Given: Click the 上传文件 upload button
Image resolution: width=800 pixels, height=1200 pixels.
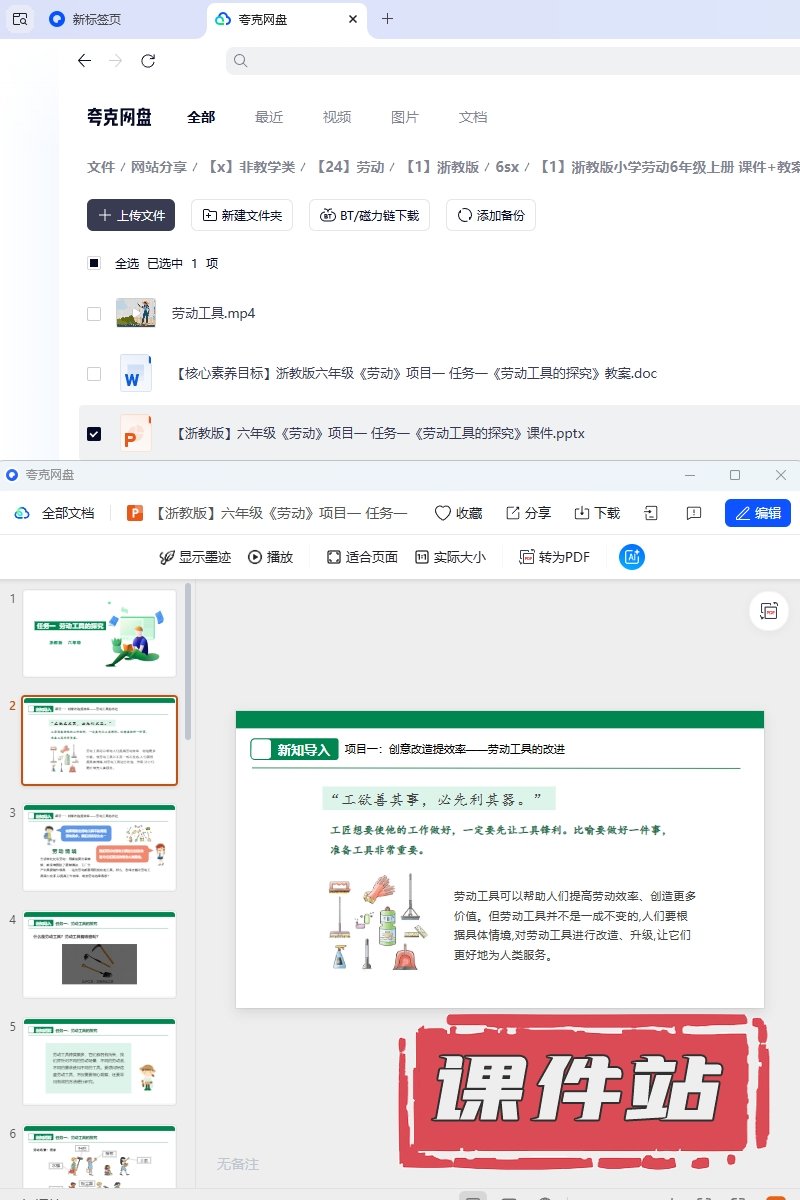Looking at the screenshot, I should (131, 215).
